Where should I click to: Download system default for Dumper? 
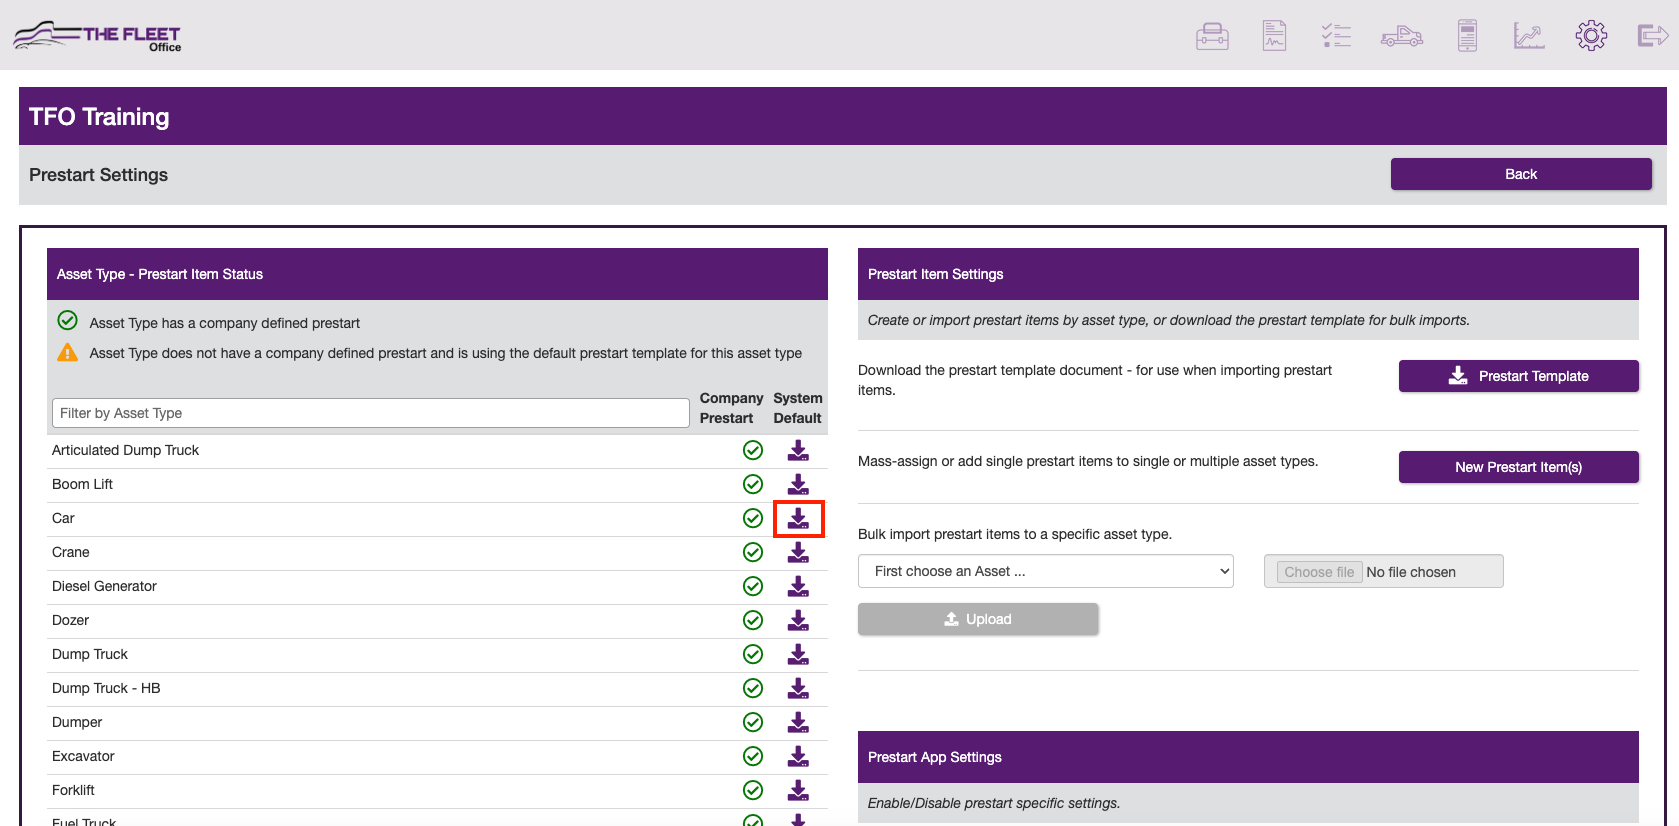click(x=798, y=722)
